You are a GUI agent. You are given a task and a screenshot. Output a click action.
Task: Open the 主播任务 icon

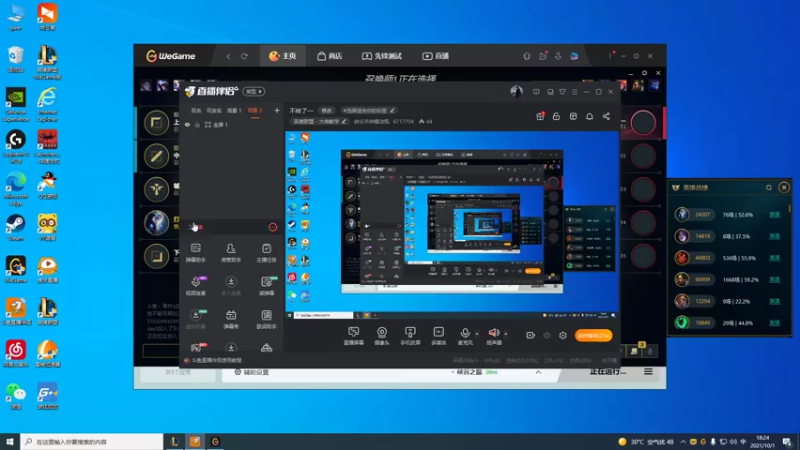266,253
